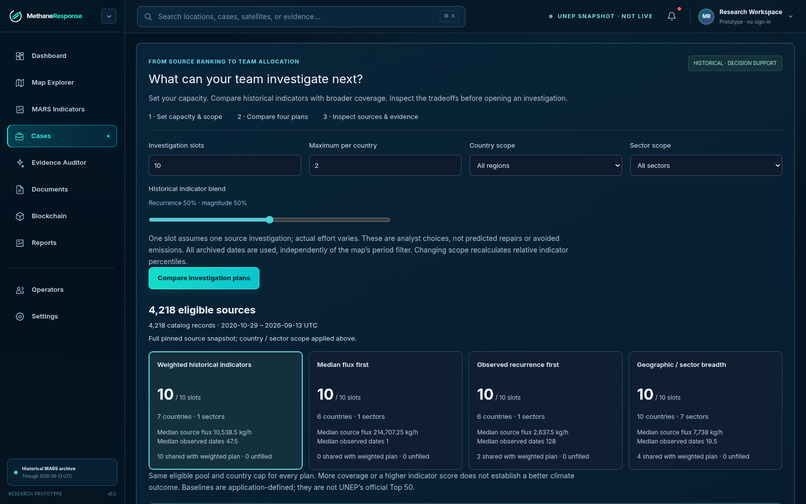Click the 4,218 catalog records date range text
Screen dimensions: 806x504
(233, 326)
